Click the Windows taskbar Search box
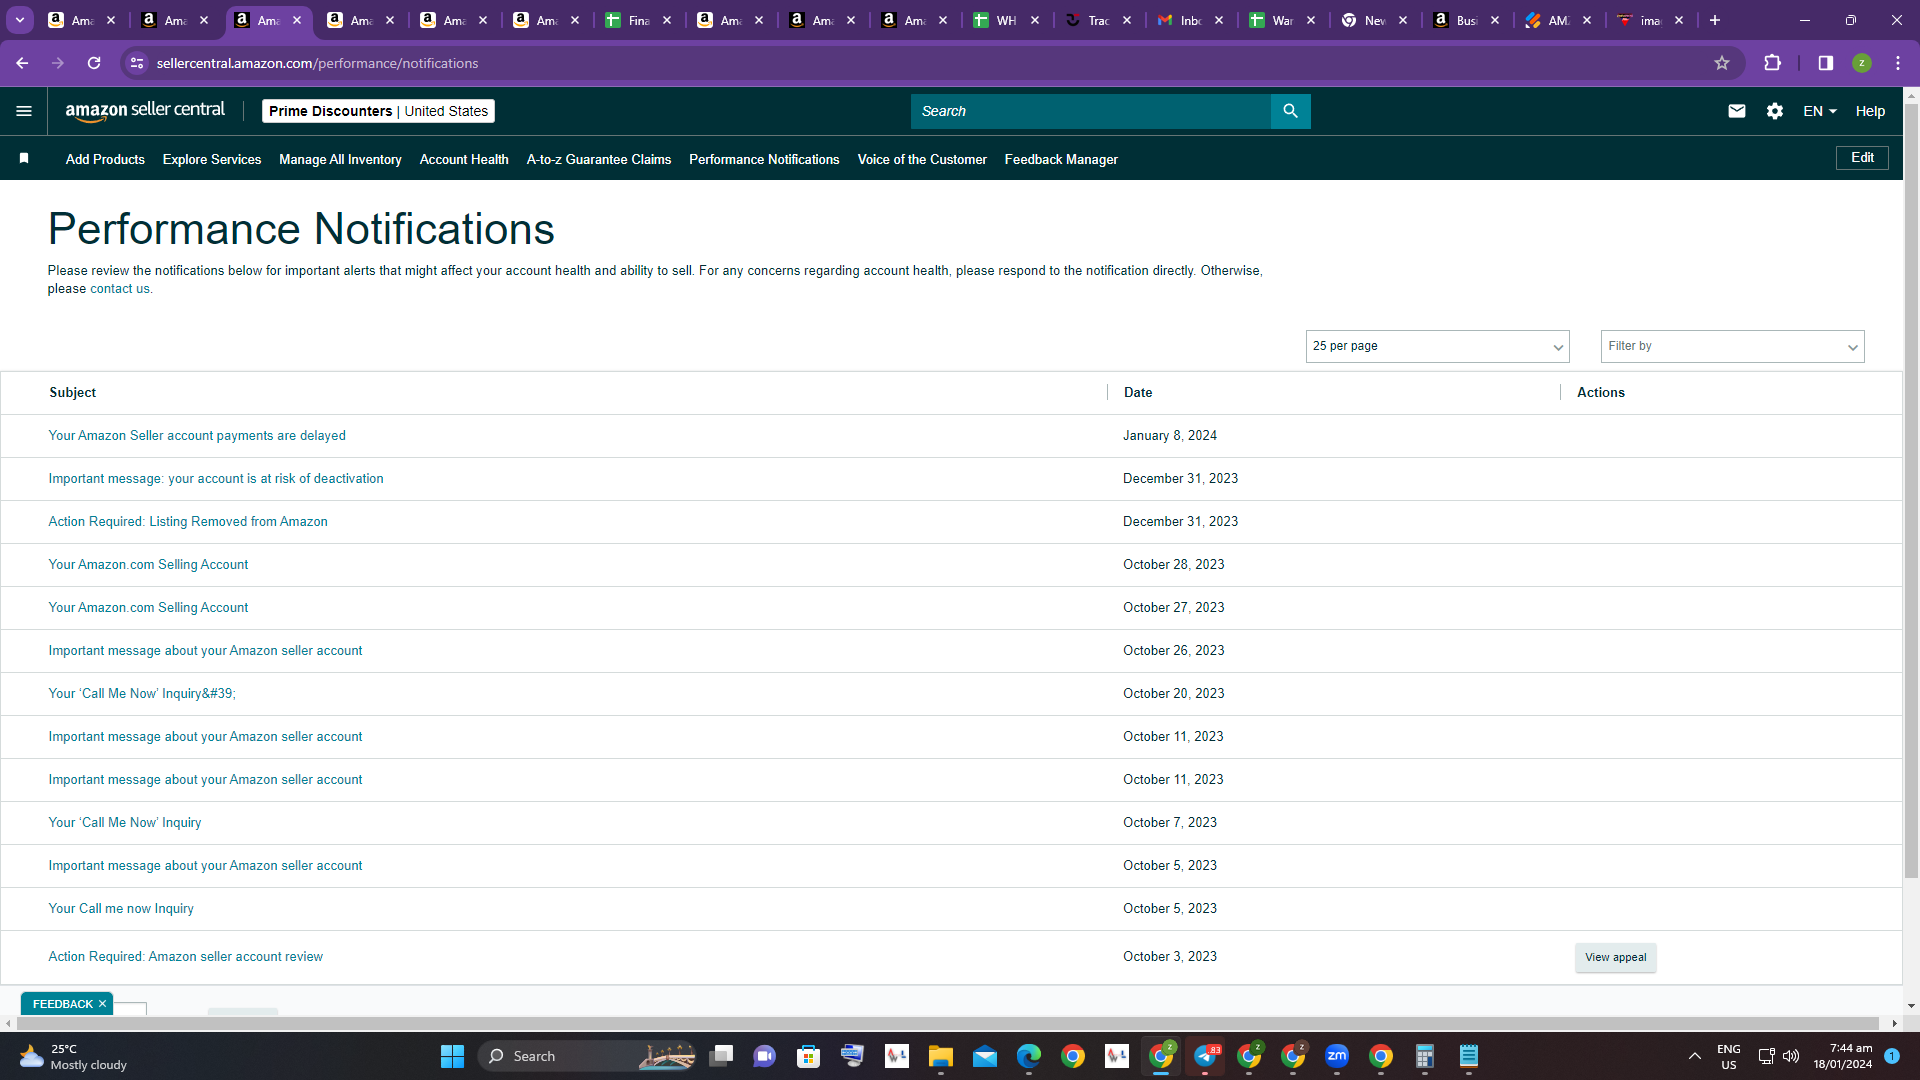This screenshot has width=1920, height=1080. [587, 1056]
